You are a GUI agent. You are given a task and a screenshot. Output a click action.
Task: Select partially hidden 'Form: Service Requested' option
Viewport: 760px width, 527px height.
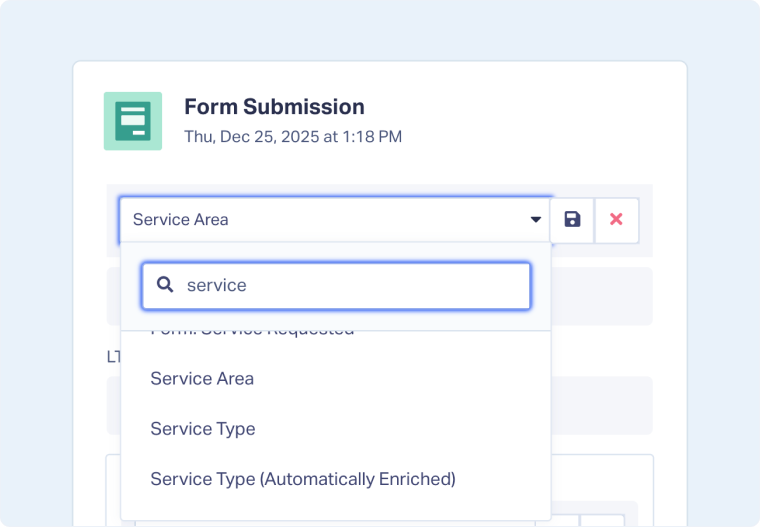tap(252, 333)
